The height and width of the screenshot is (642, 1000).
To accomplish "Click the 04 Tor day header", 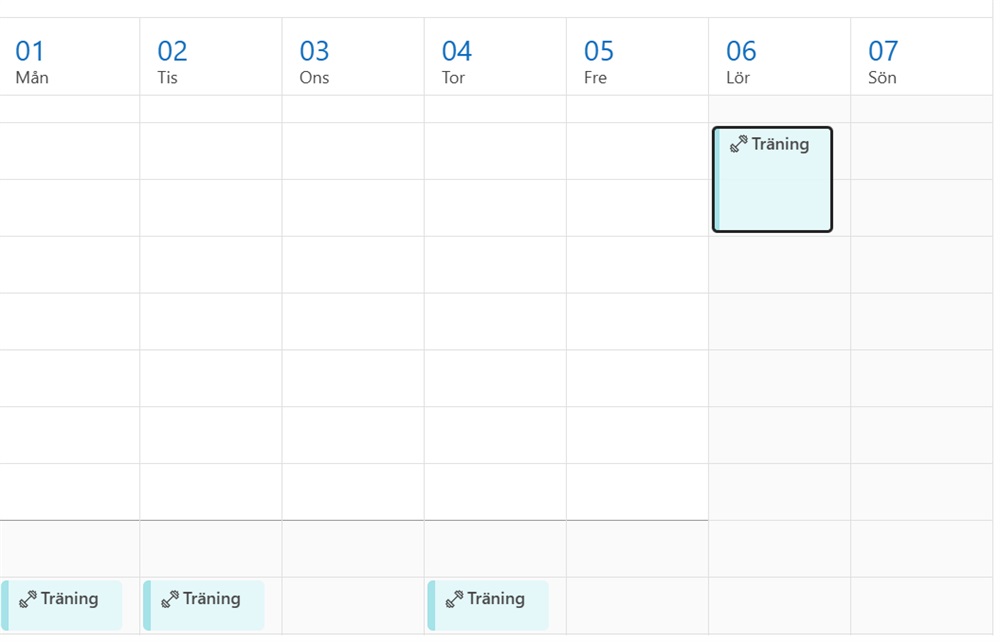I will (456, 60).
